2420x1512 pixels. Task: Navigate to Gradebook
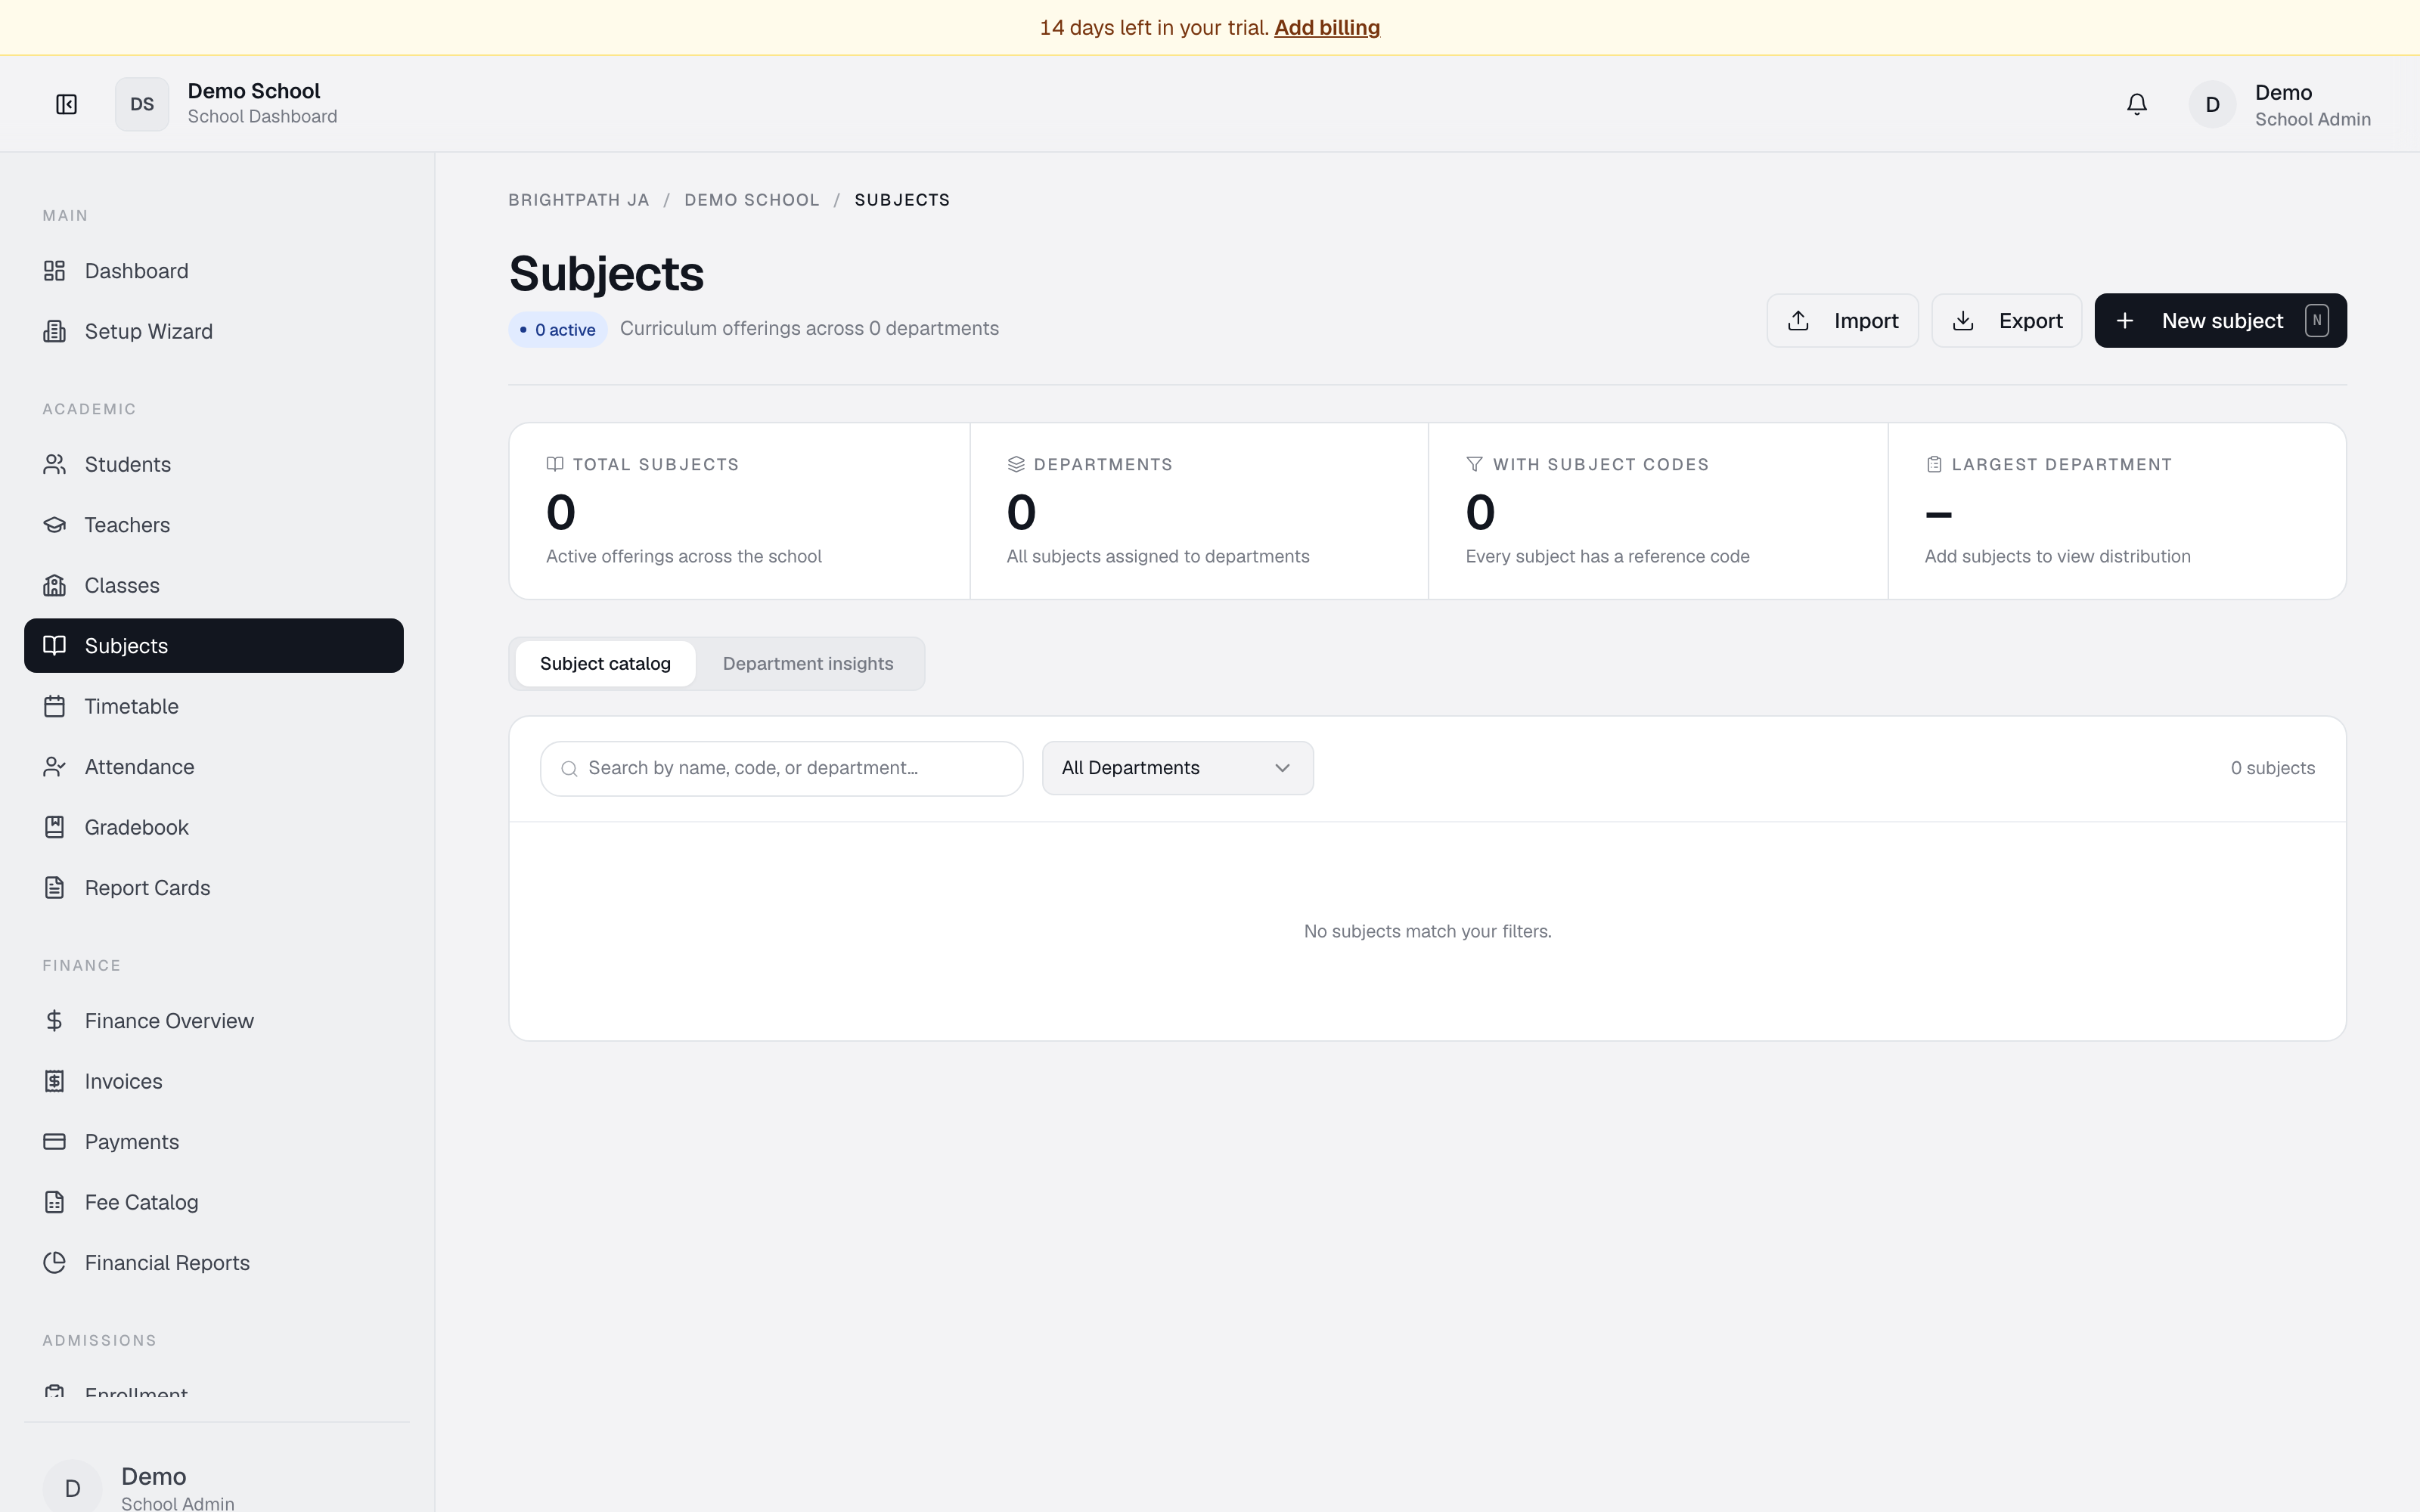(214, 827)
